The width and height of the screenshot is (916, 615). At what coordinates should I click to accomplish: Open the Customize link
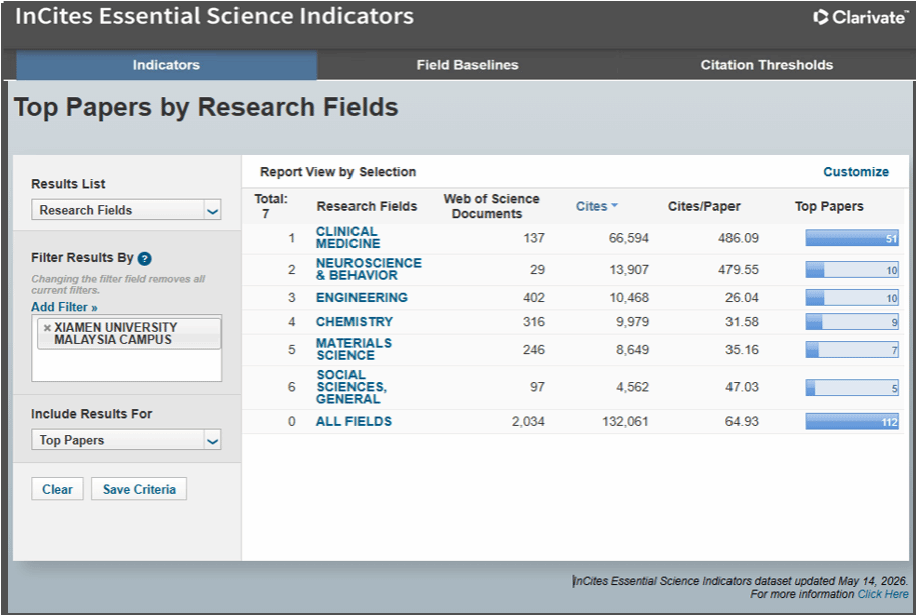pos(856,172)
